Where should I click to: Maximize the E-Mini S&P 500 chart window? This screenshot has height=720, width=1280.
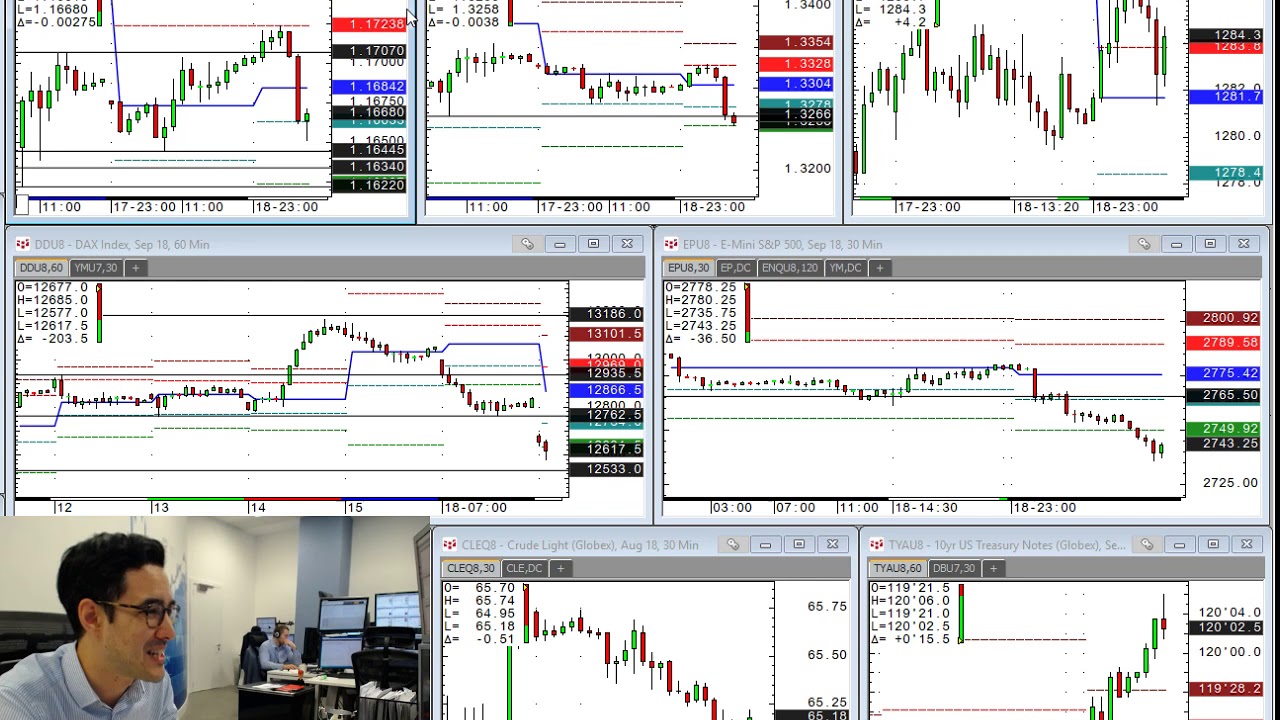1210,244
